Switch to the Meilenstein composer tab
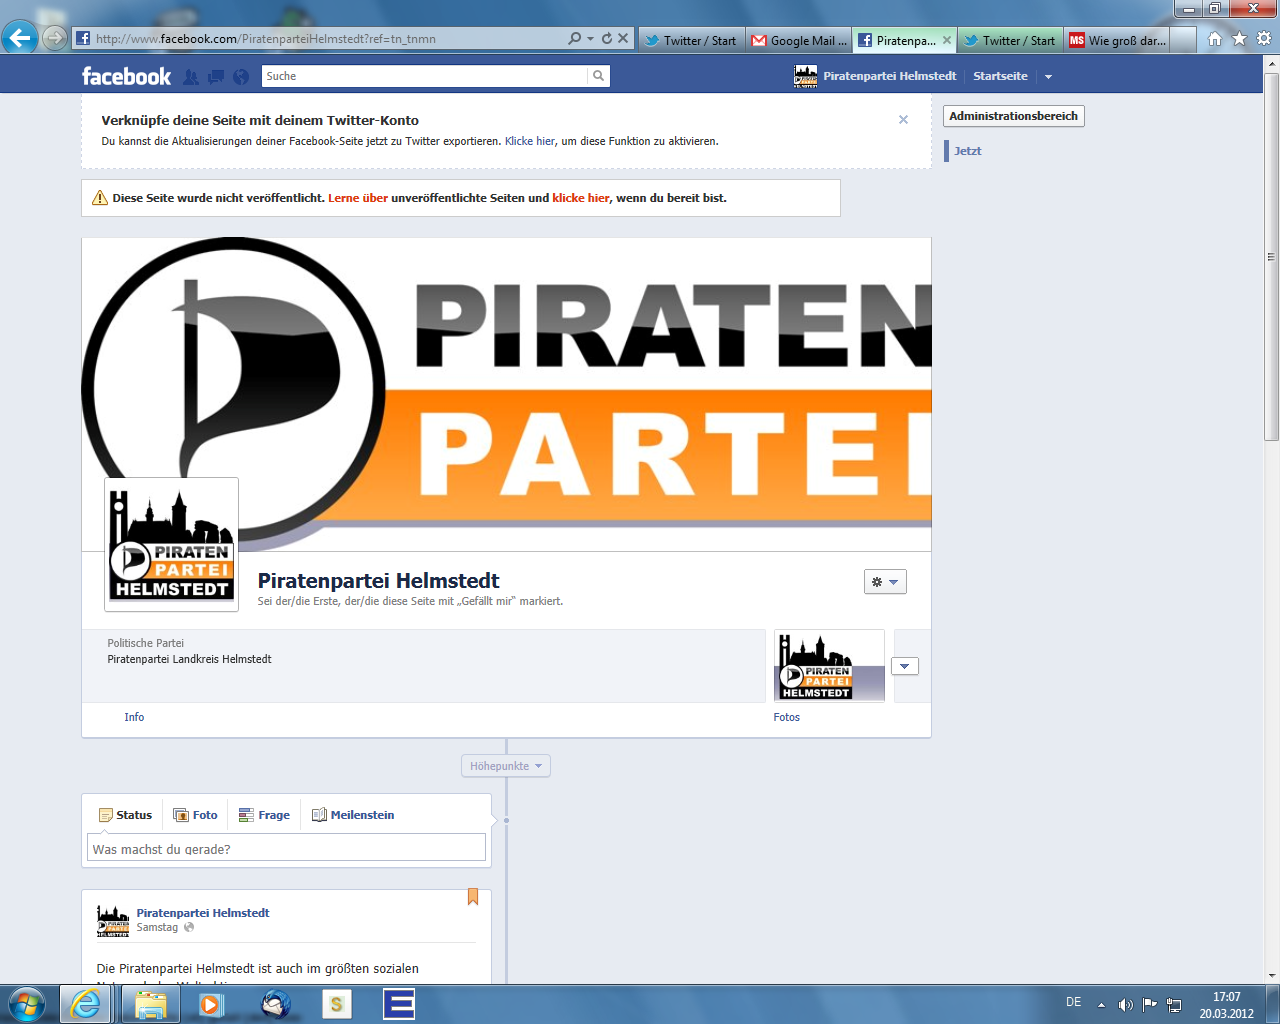 tap(353, 815)
